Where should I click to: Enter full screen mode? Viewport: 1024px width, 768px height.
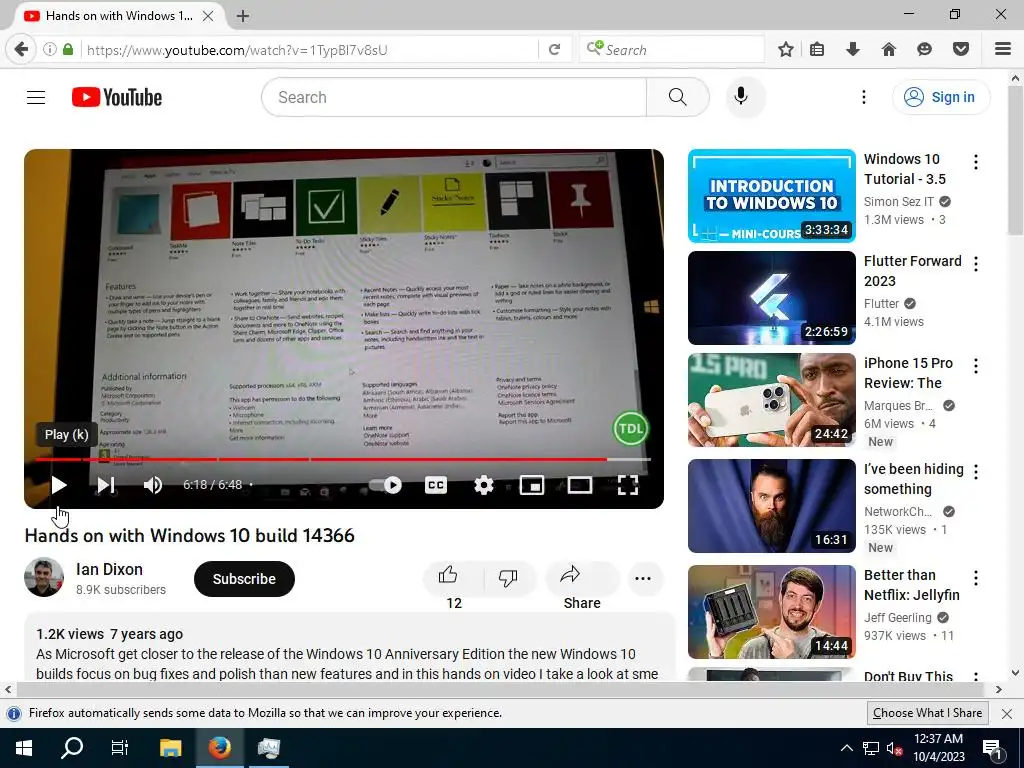[628, 485]
